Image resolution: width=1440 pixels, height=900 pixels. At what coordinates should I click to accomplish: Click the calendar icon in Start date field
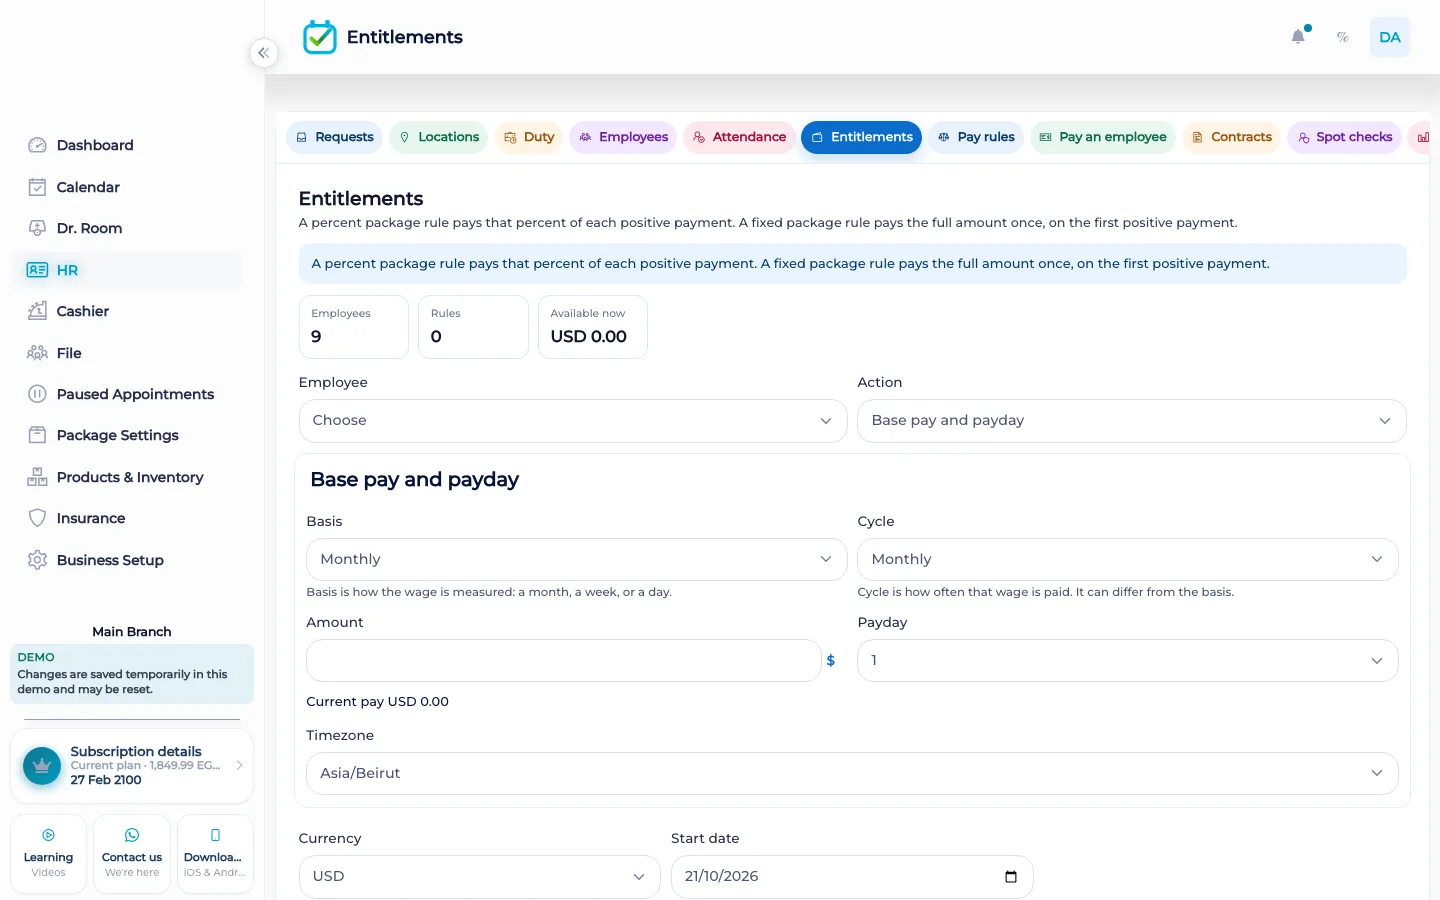[1011, 877]
